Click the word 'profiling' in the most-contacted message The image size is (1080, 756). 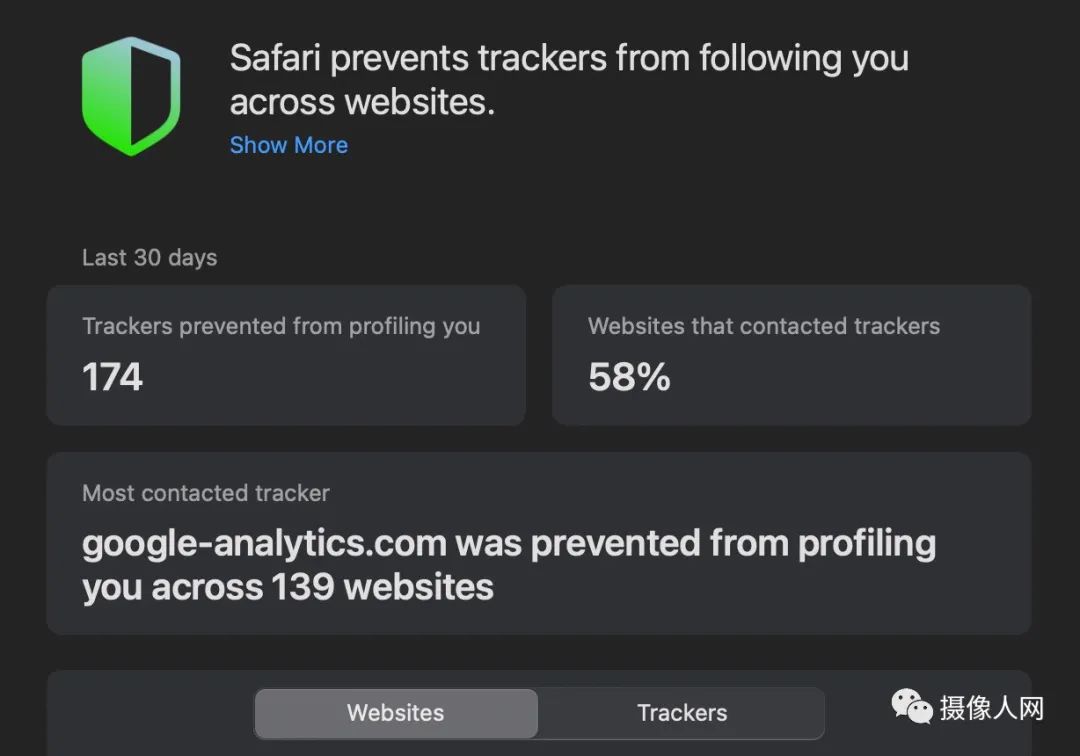(x=867, y=543)
